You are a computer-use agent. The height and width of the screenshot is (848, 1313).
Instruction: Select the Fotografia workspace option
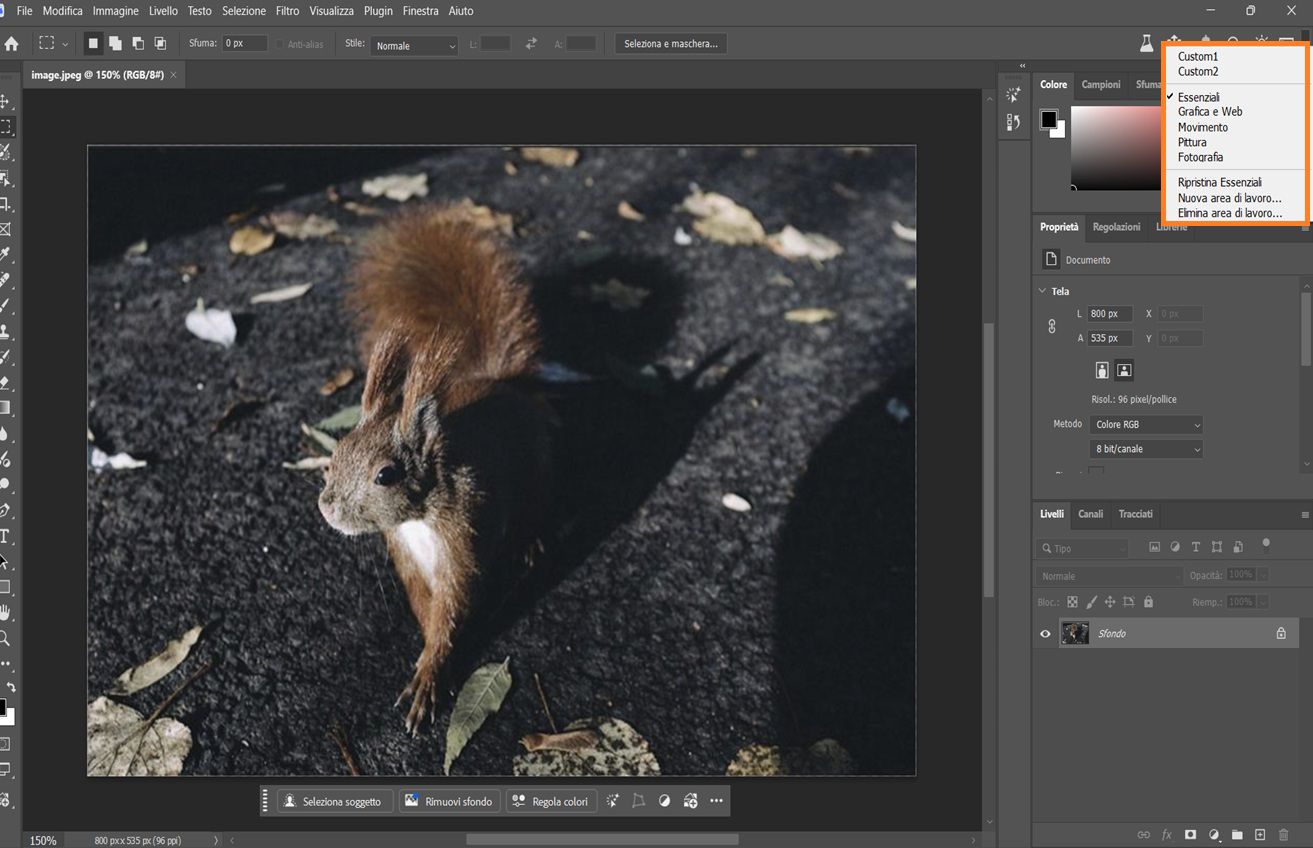point(1199,157)
